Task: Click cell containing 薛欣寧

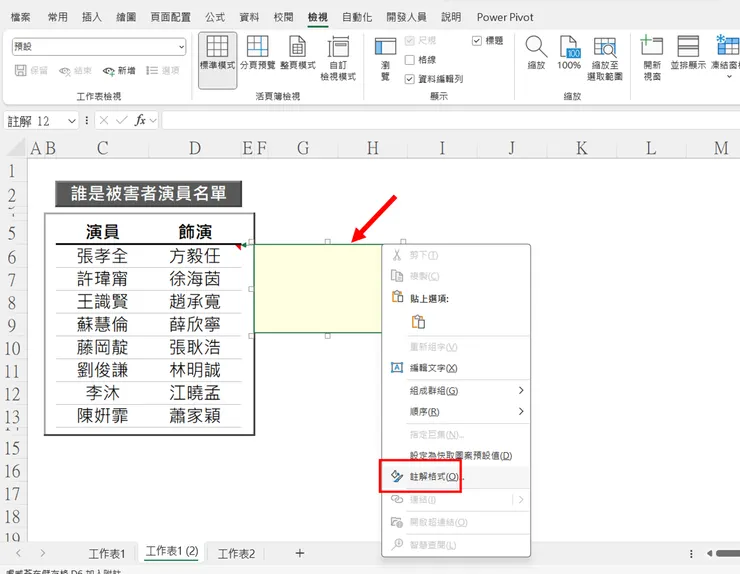Action: point(195,325)
